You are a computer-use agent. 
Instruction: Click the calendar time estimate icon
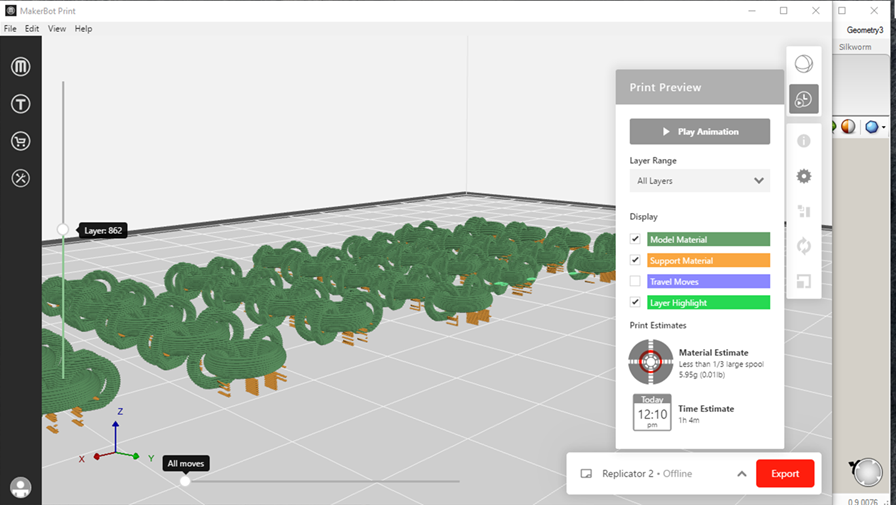click(652, 412)
